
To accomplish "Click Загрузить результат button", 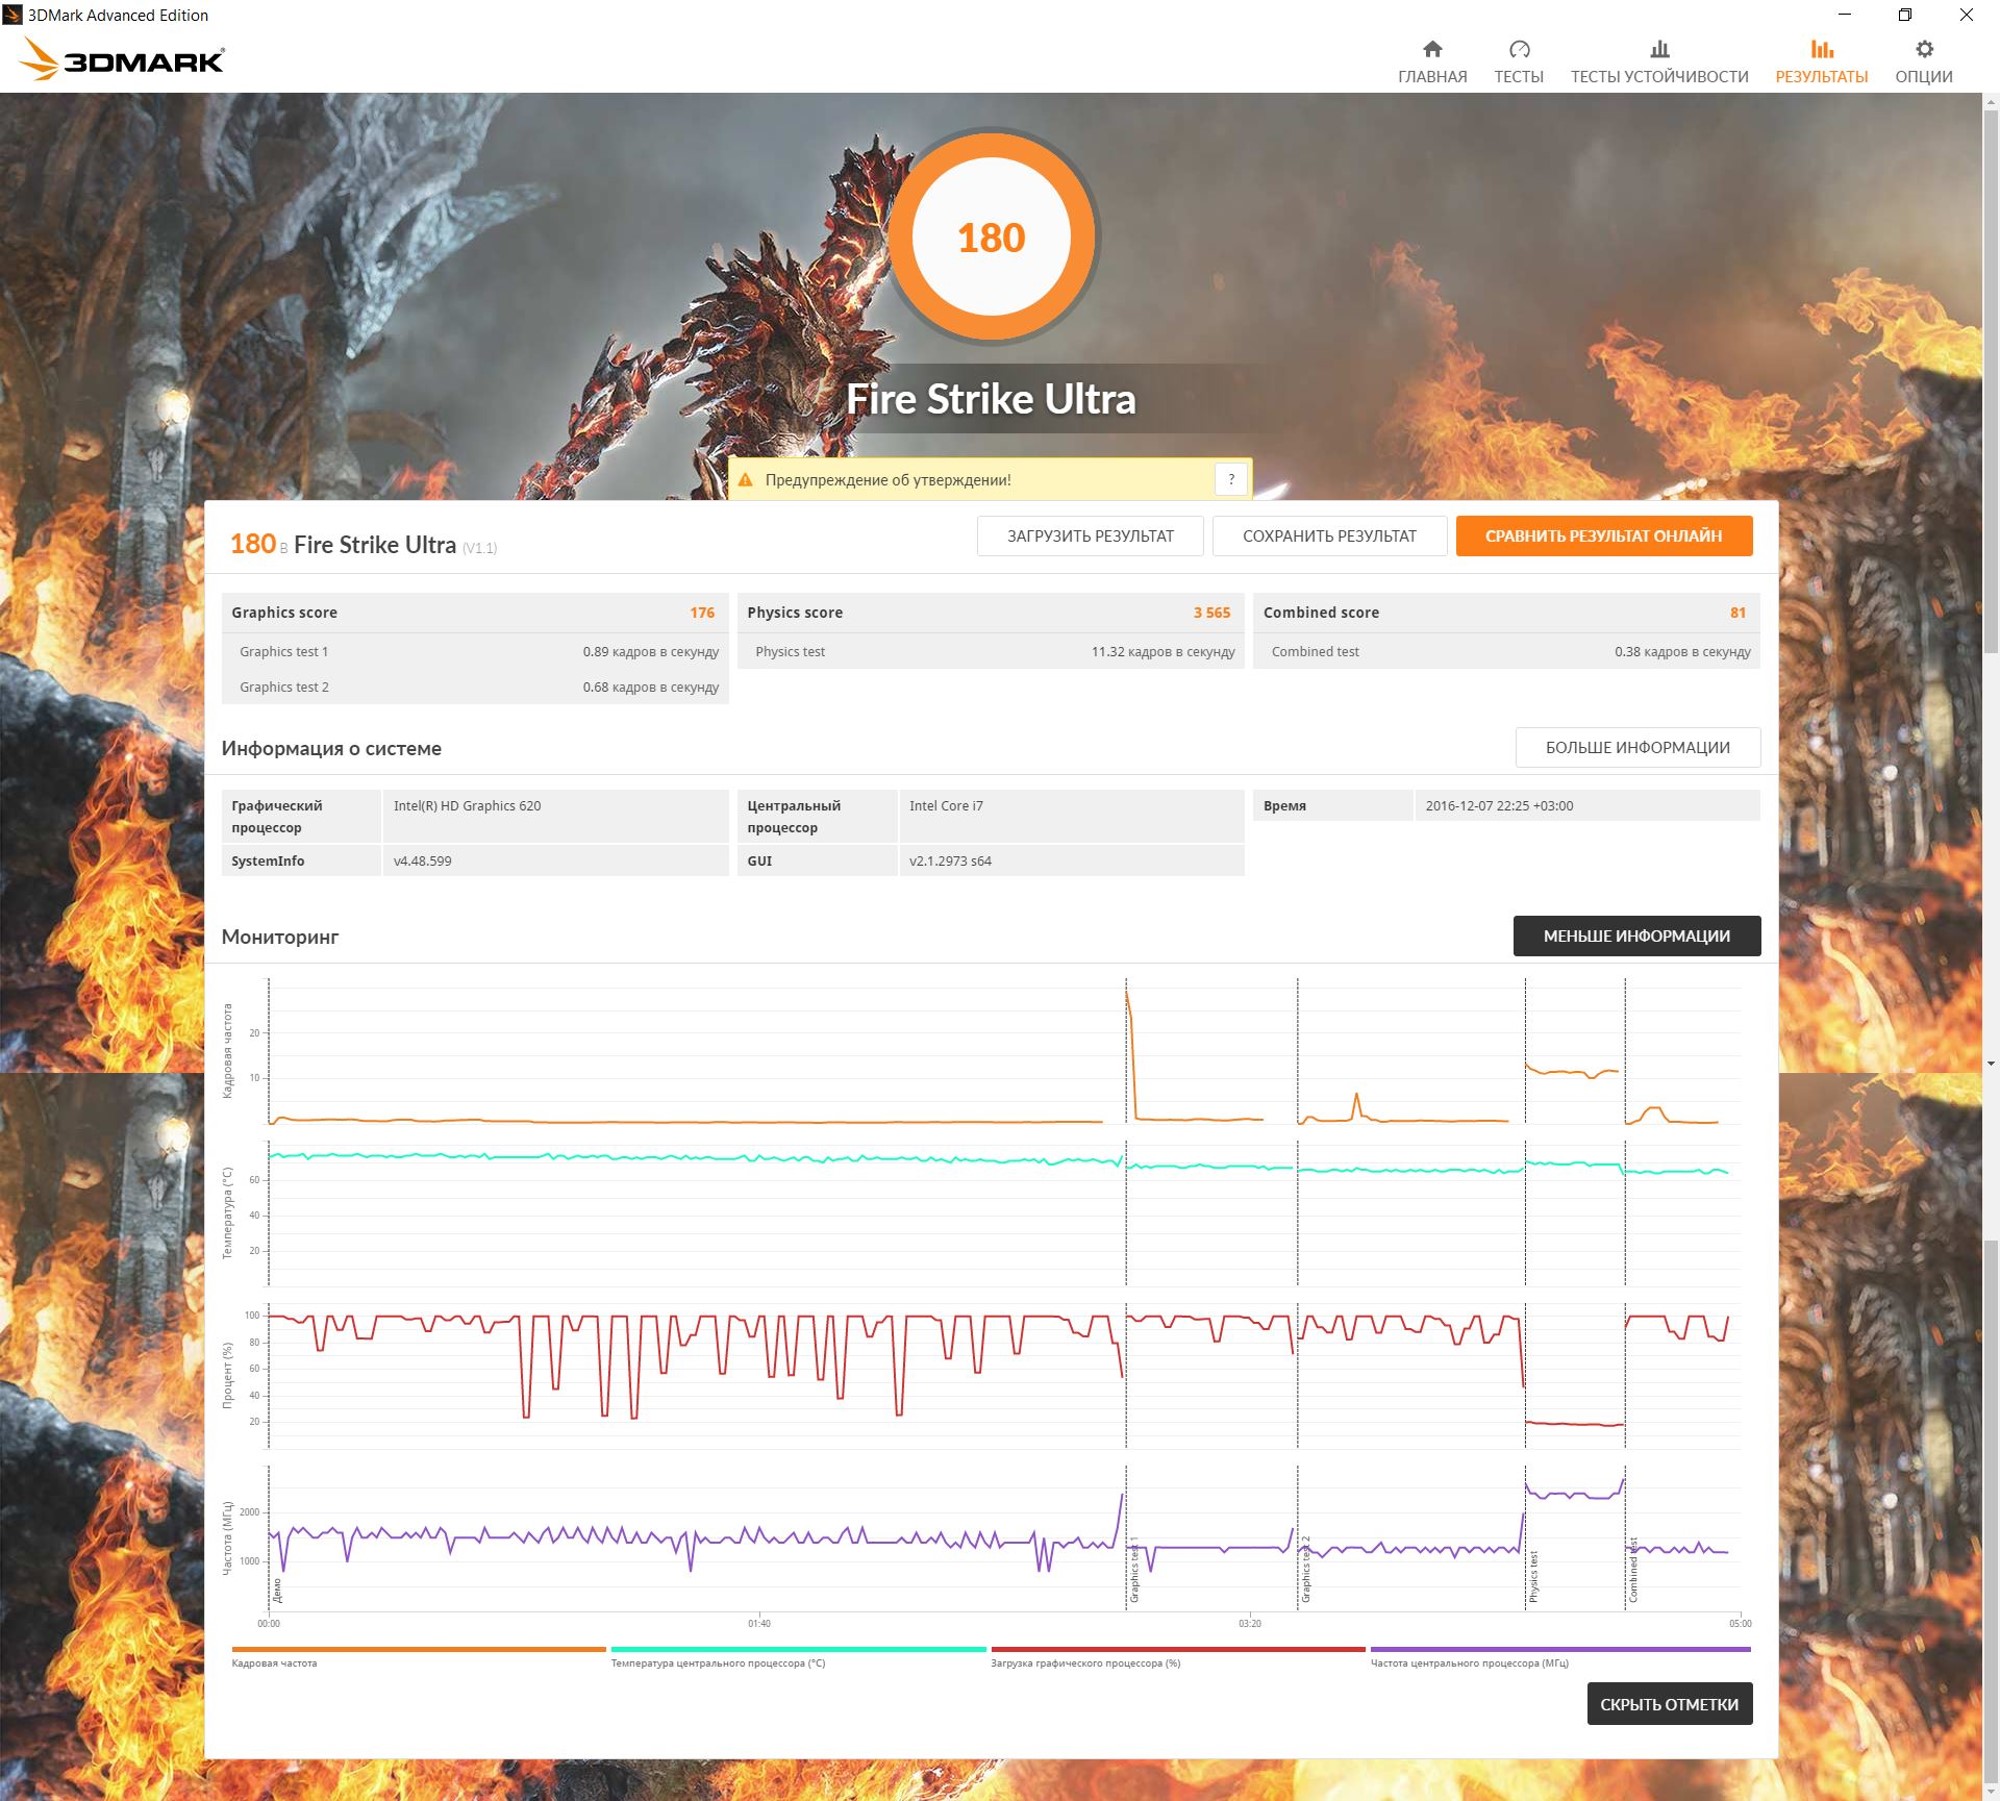I will 1090,536.
